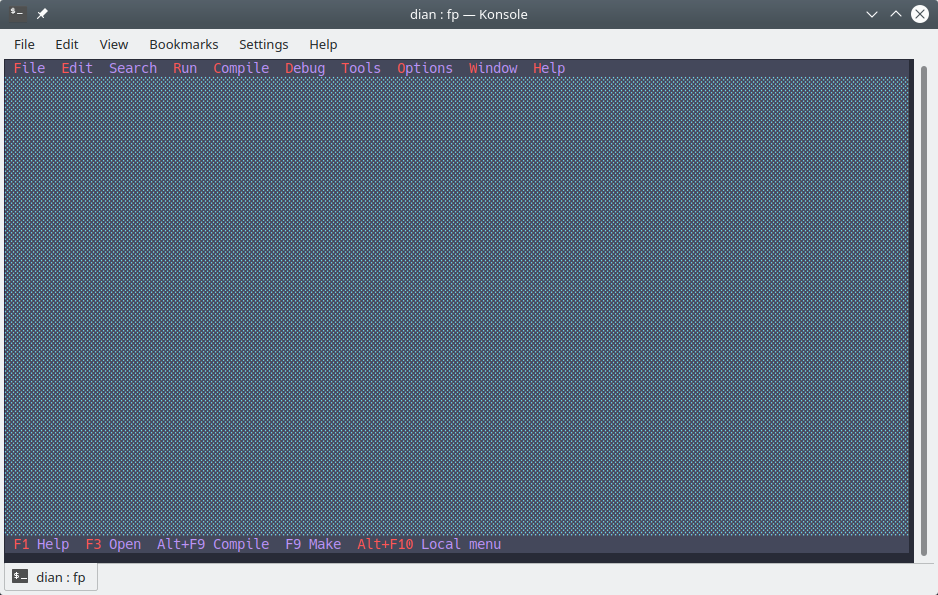Screen dimensions: 938x595
Task: Click the terminal icon on the dian:fp tab
Action: 18,576
